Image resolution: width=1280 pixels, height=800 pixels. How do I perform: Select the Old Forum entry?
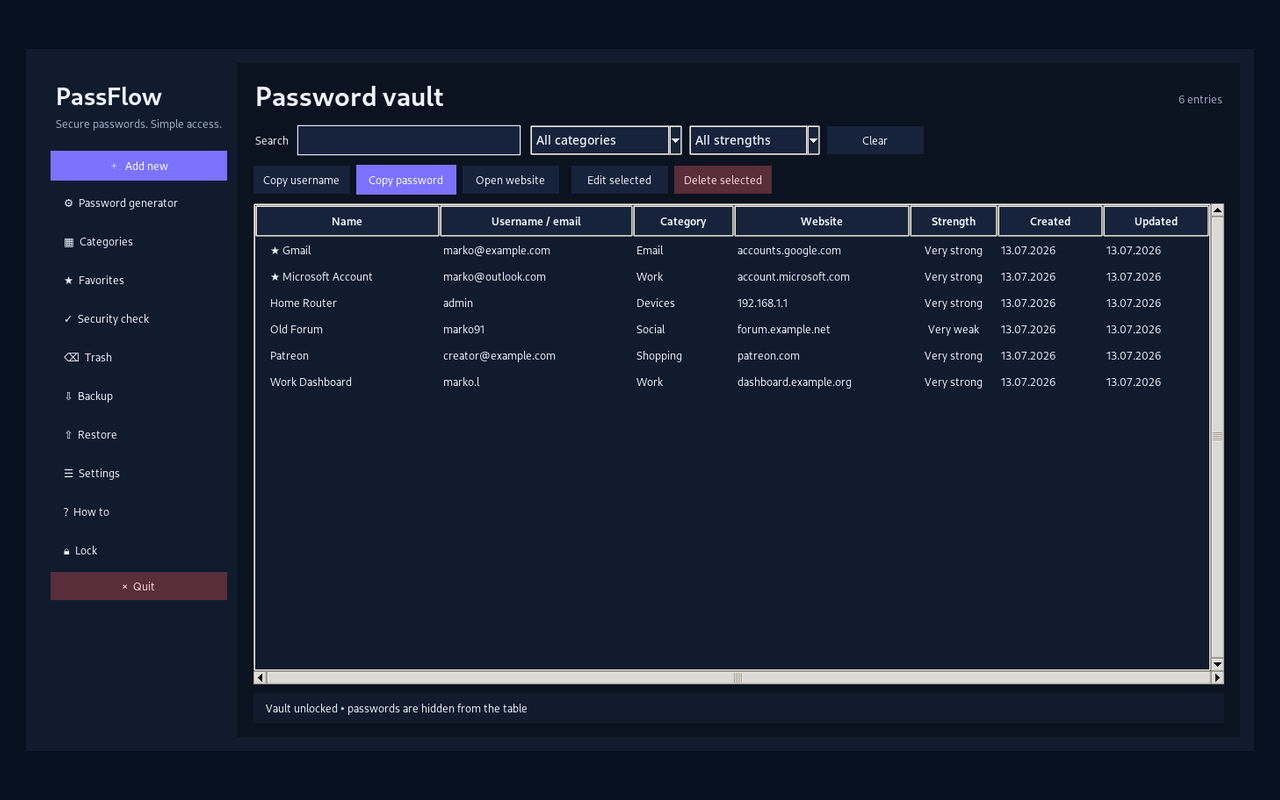pos(732,329)
